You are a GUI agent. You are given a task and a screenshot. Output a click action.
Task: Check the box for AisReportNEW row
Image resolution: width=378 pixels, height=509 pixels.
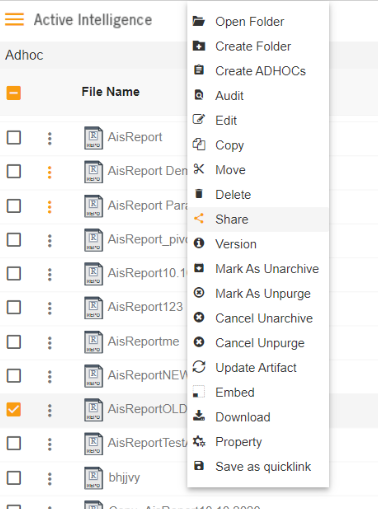click(x=14, y=376)
